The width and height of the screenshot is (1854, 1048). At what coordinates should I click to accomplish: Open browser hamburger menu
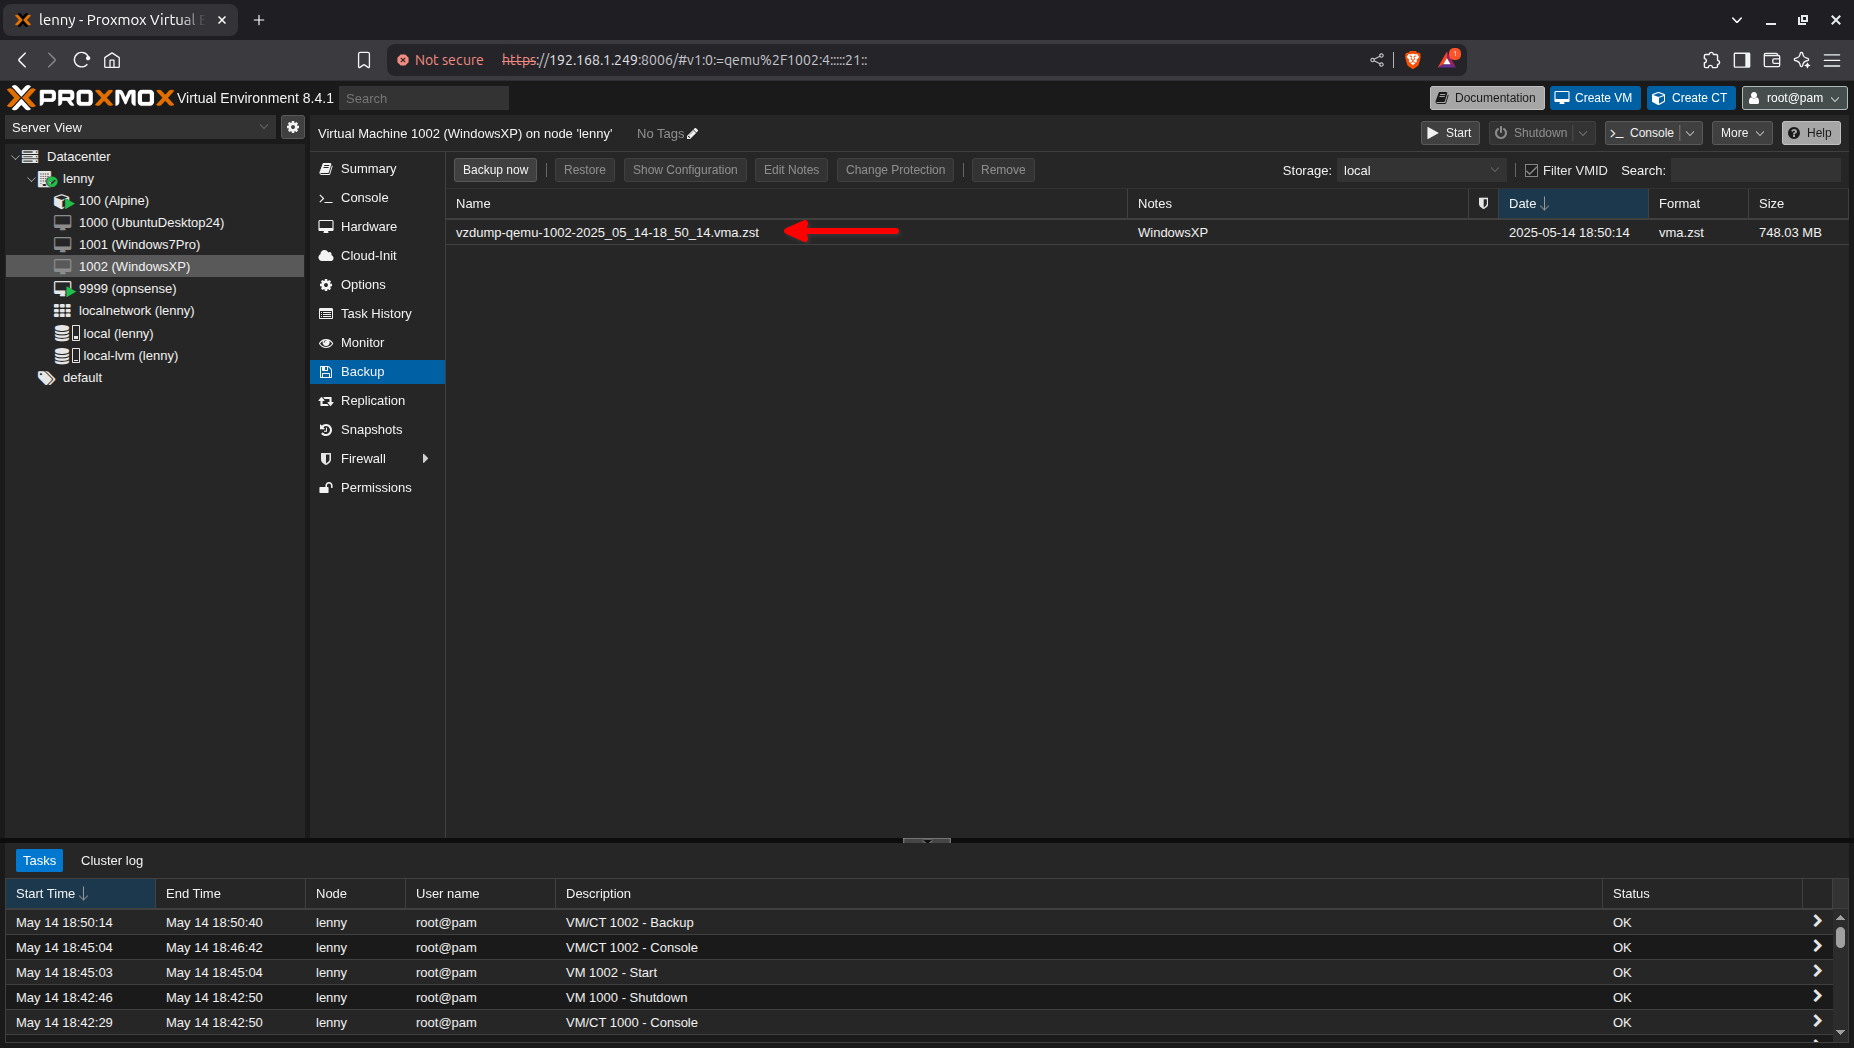(x=1832, y=60)
